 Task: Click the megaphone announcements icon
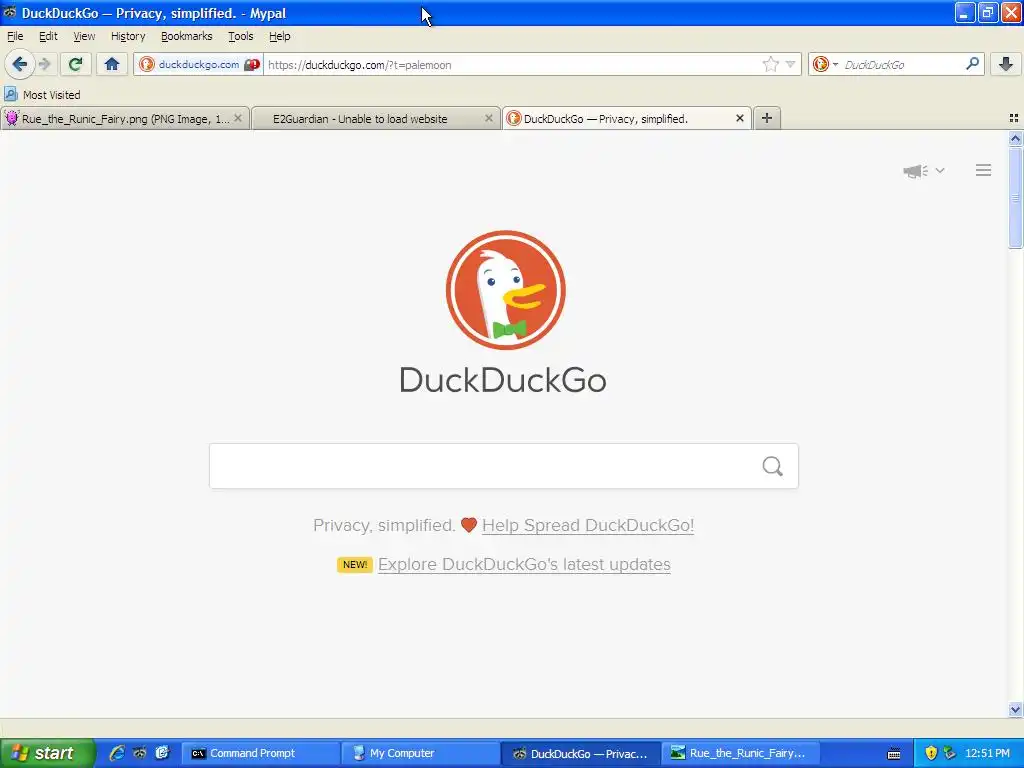click(916, 171)
